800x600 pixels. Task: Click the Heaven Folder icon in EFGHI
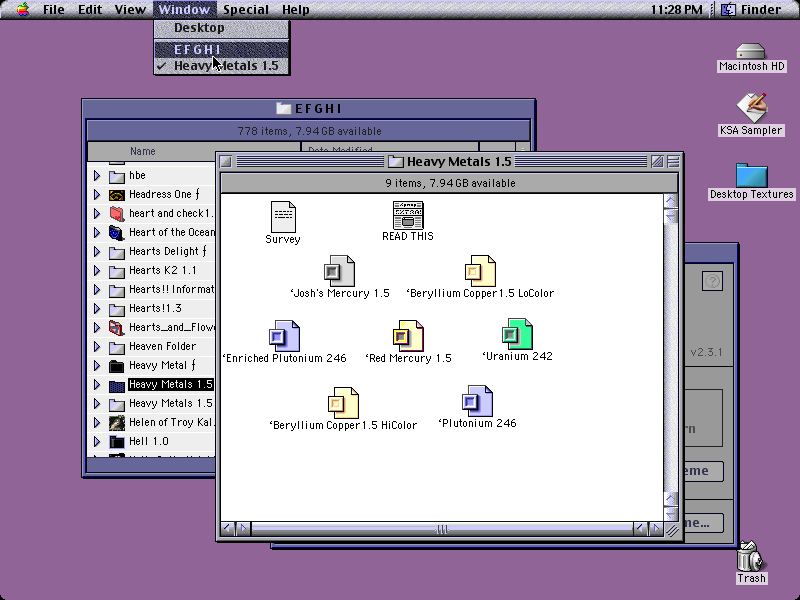tap(117, 347)
